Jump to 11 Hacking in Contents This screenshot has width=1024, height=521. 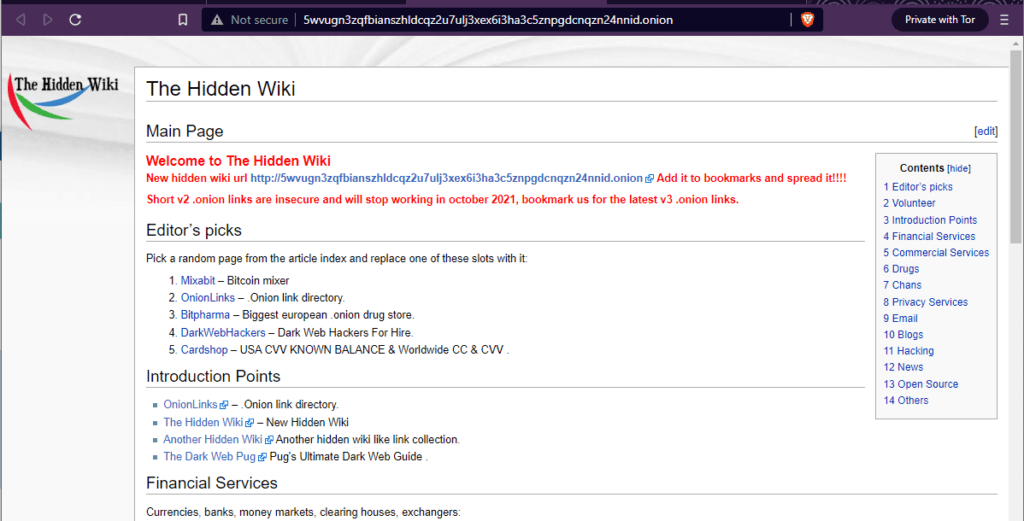(x=908, y=351)
